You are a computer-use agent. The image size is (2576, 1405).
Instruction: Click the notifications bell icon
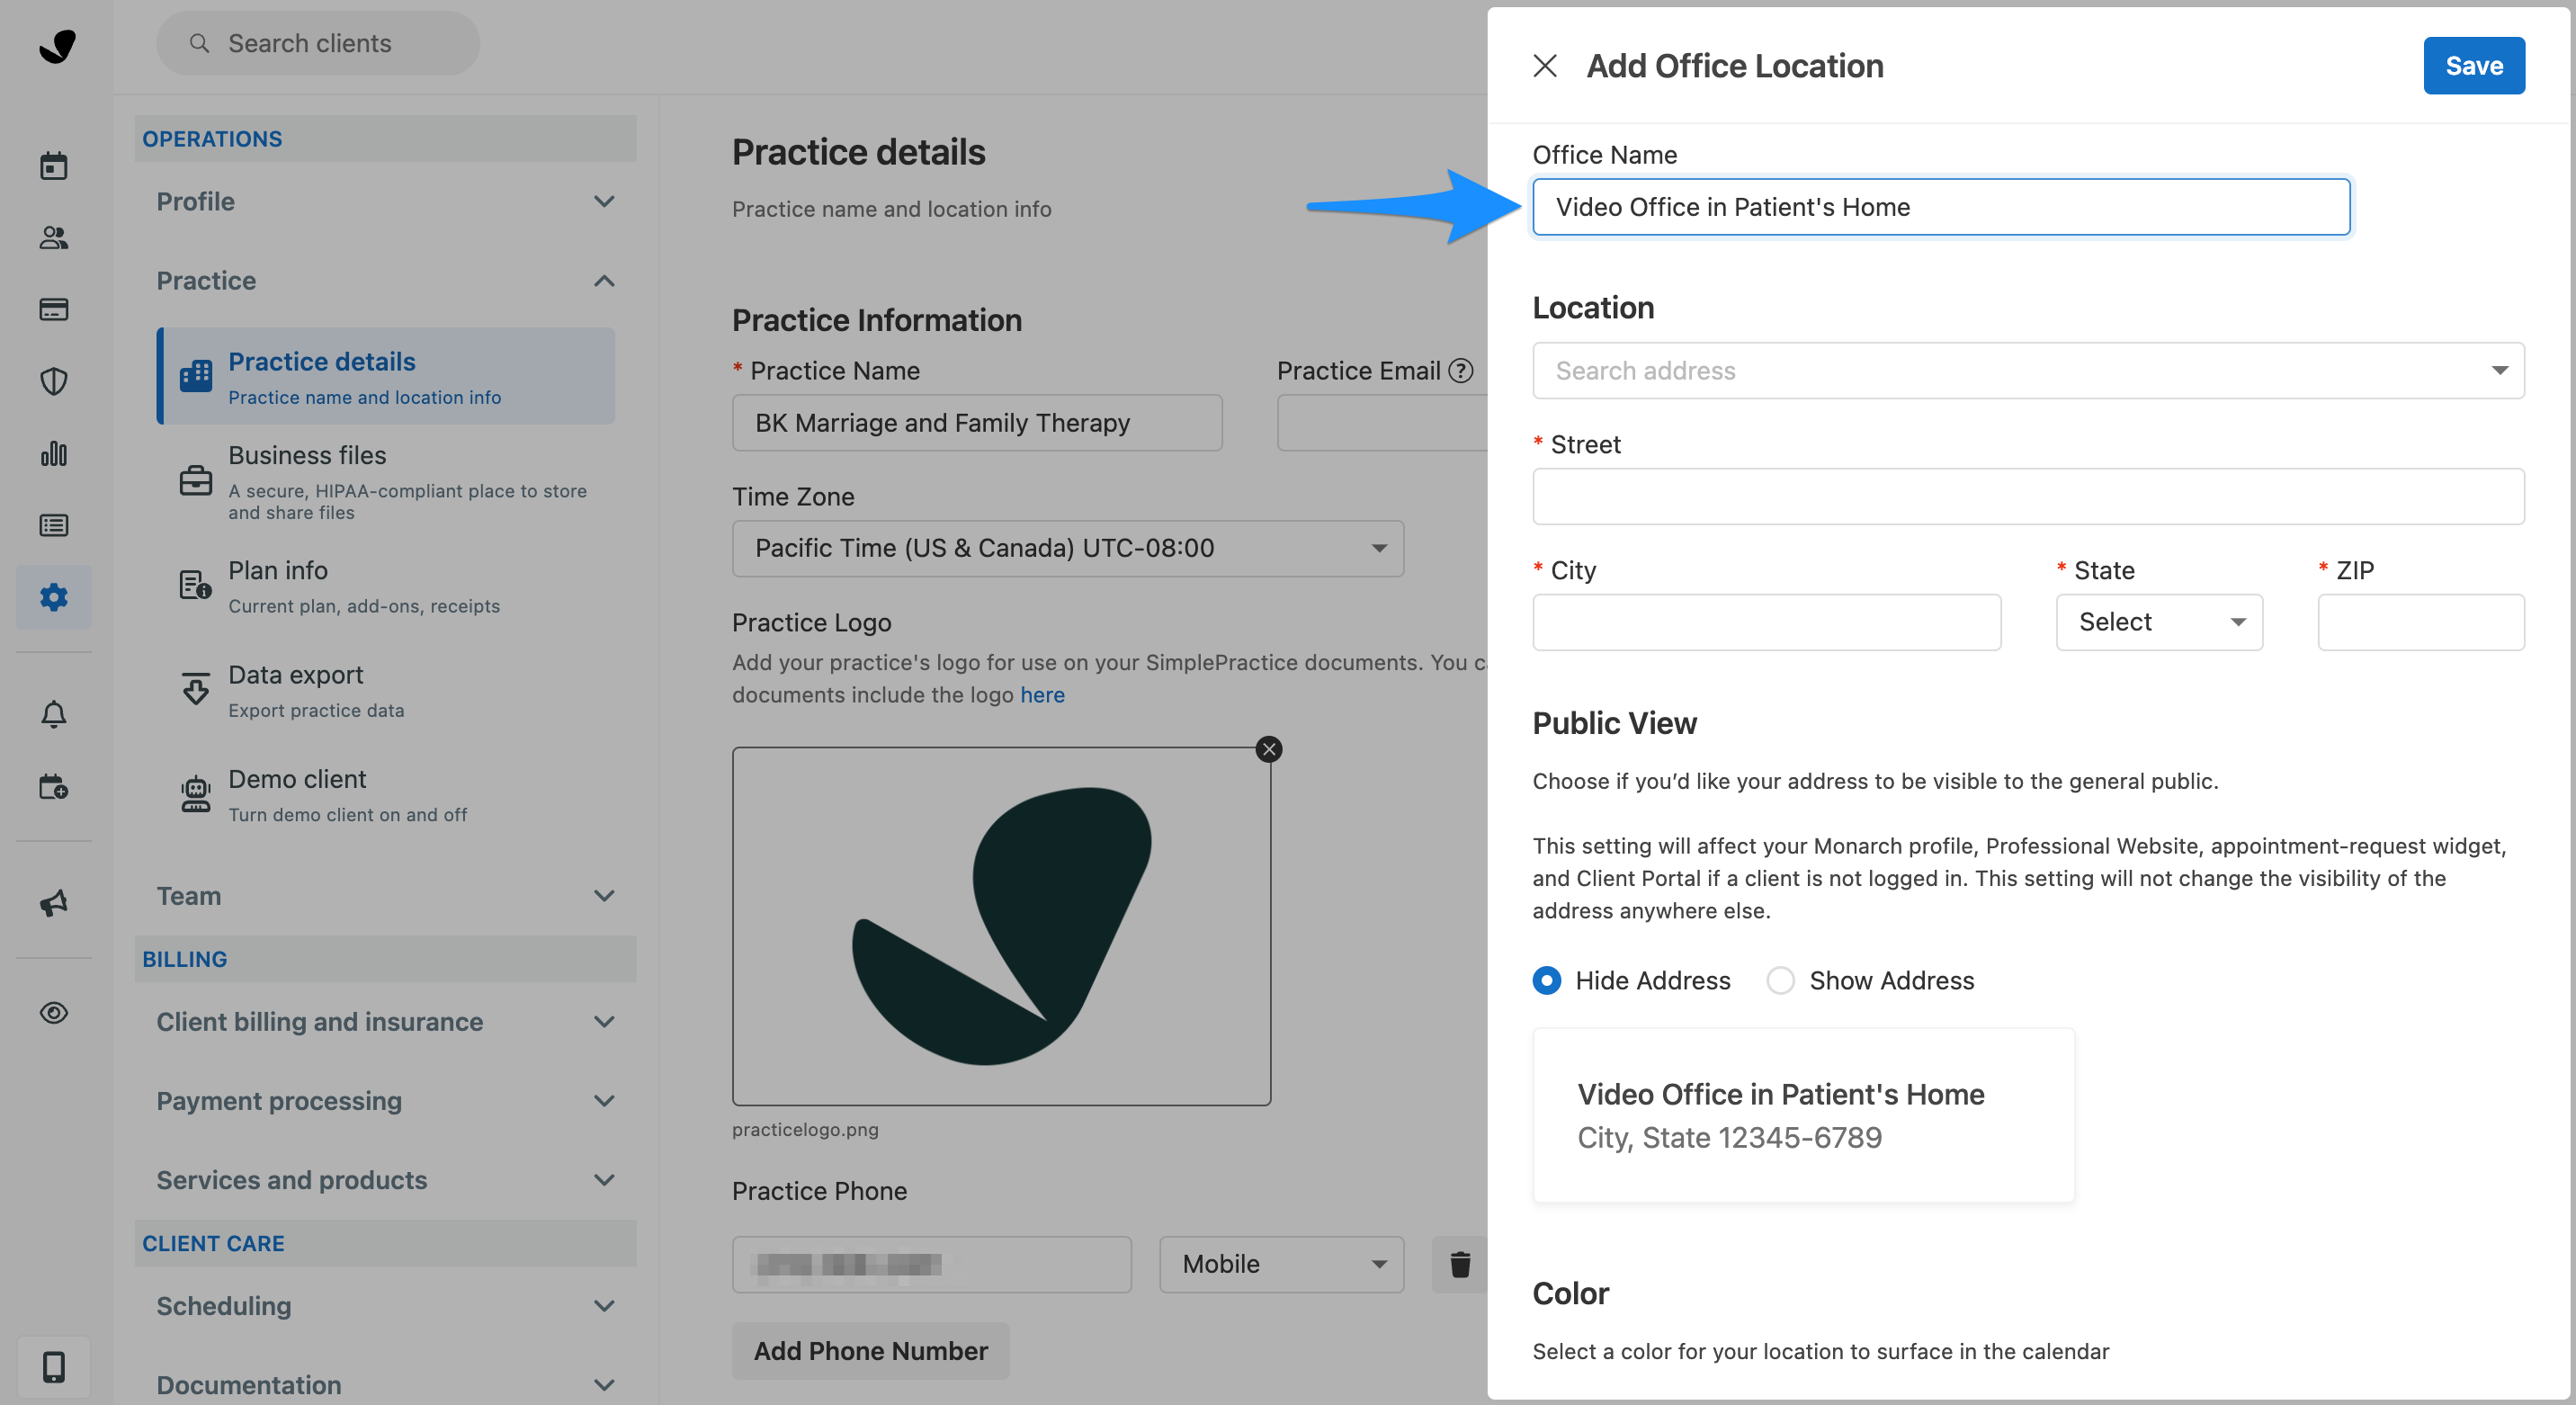[54, 714]
